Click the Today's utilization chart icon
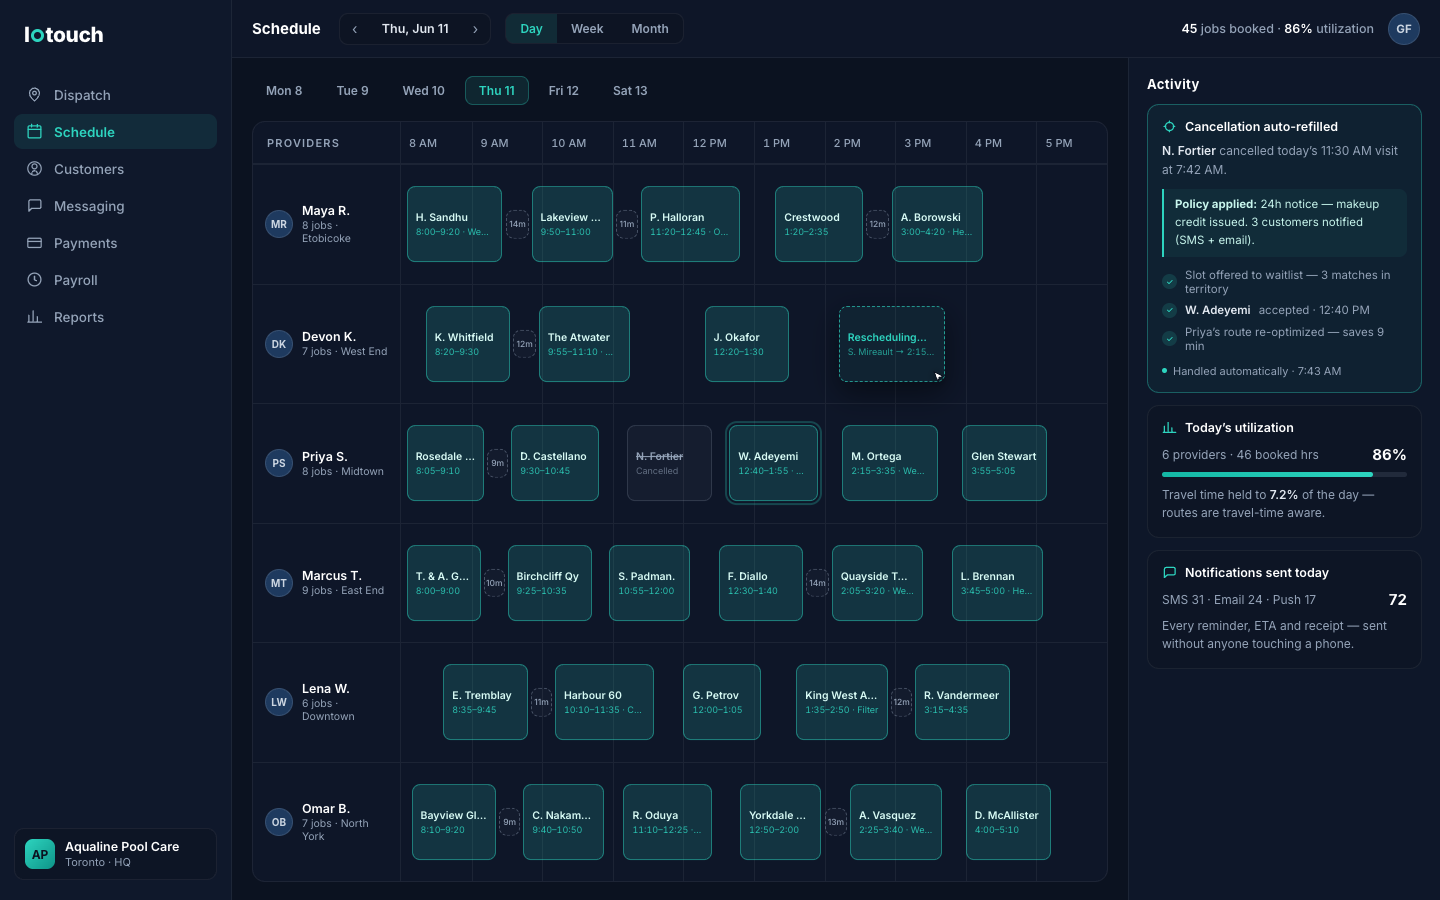The height and width of the screenshot is (900, 1440). point(1169,428)
